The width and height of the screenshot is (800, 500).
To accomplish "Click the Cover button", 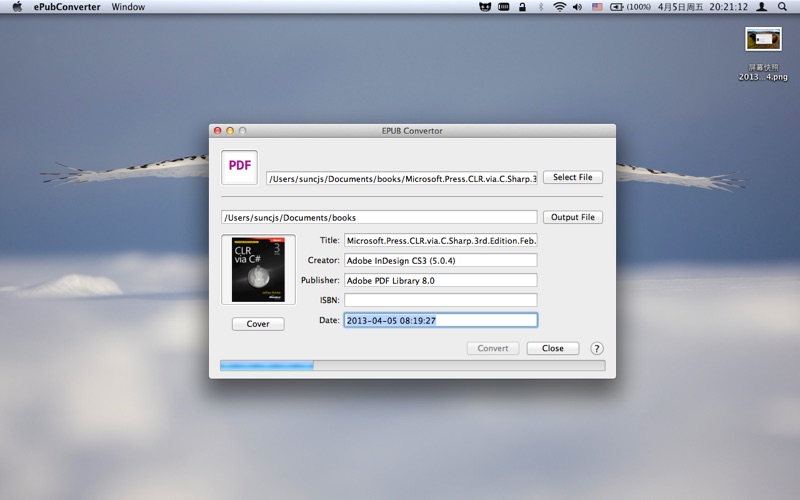I will [x=258, y=323].
